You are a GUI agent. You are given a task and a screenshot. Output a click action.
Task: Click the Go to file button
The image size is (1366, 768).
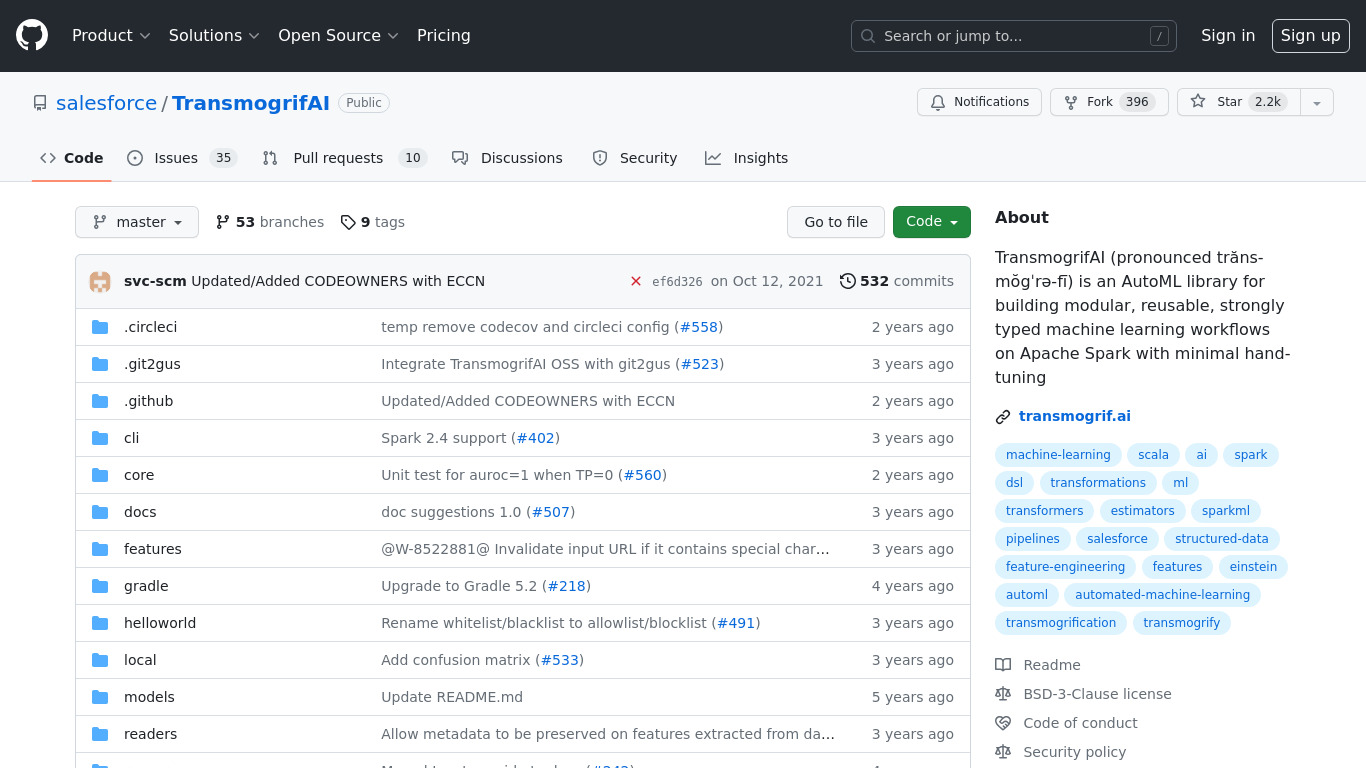coord(836,222)
